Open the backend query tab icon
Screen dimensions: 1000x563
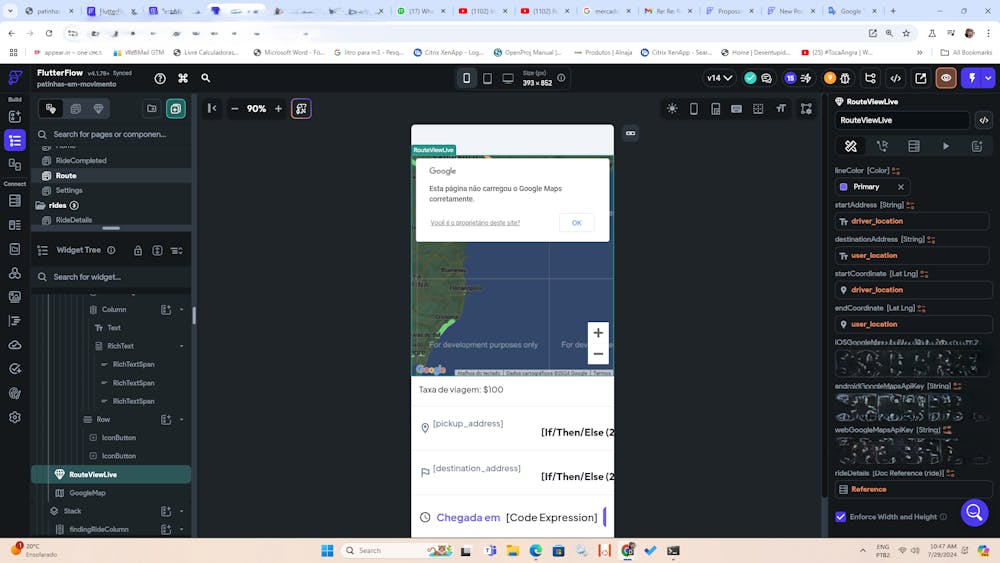914,147
